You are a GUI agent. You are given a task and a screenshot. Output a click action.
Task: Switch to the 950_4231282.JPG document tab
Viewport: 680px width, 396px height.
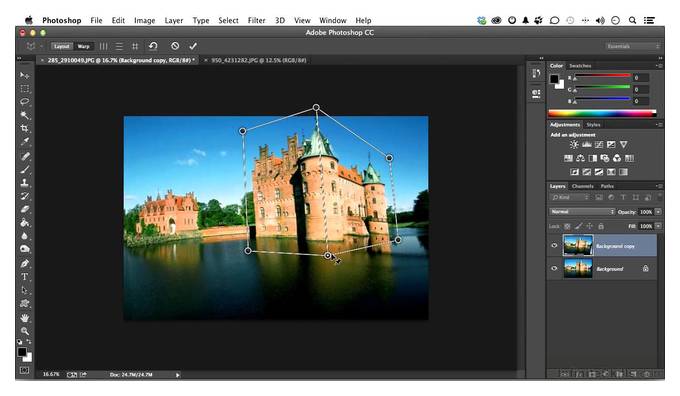(x=258, y=60)
